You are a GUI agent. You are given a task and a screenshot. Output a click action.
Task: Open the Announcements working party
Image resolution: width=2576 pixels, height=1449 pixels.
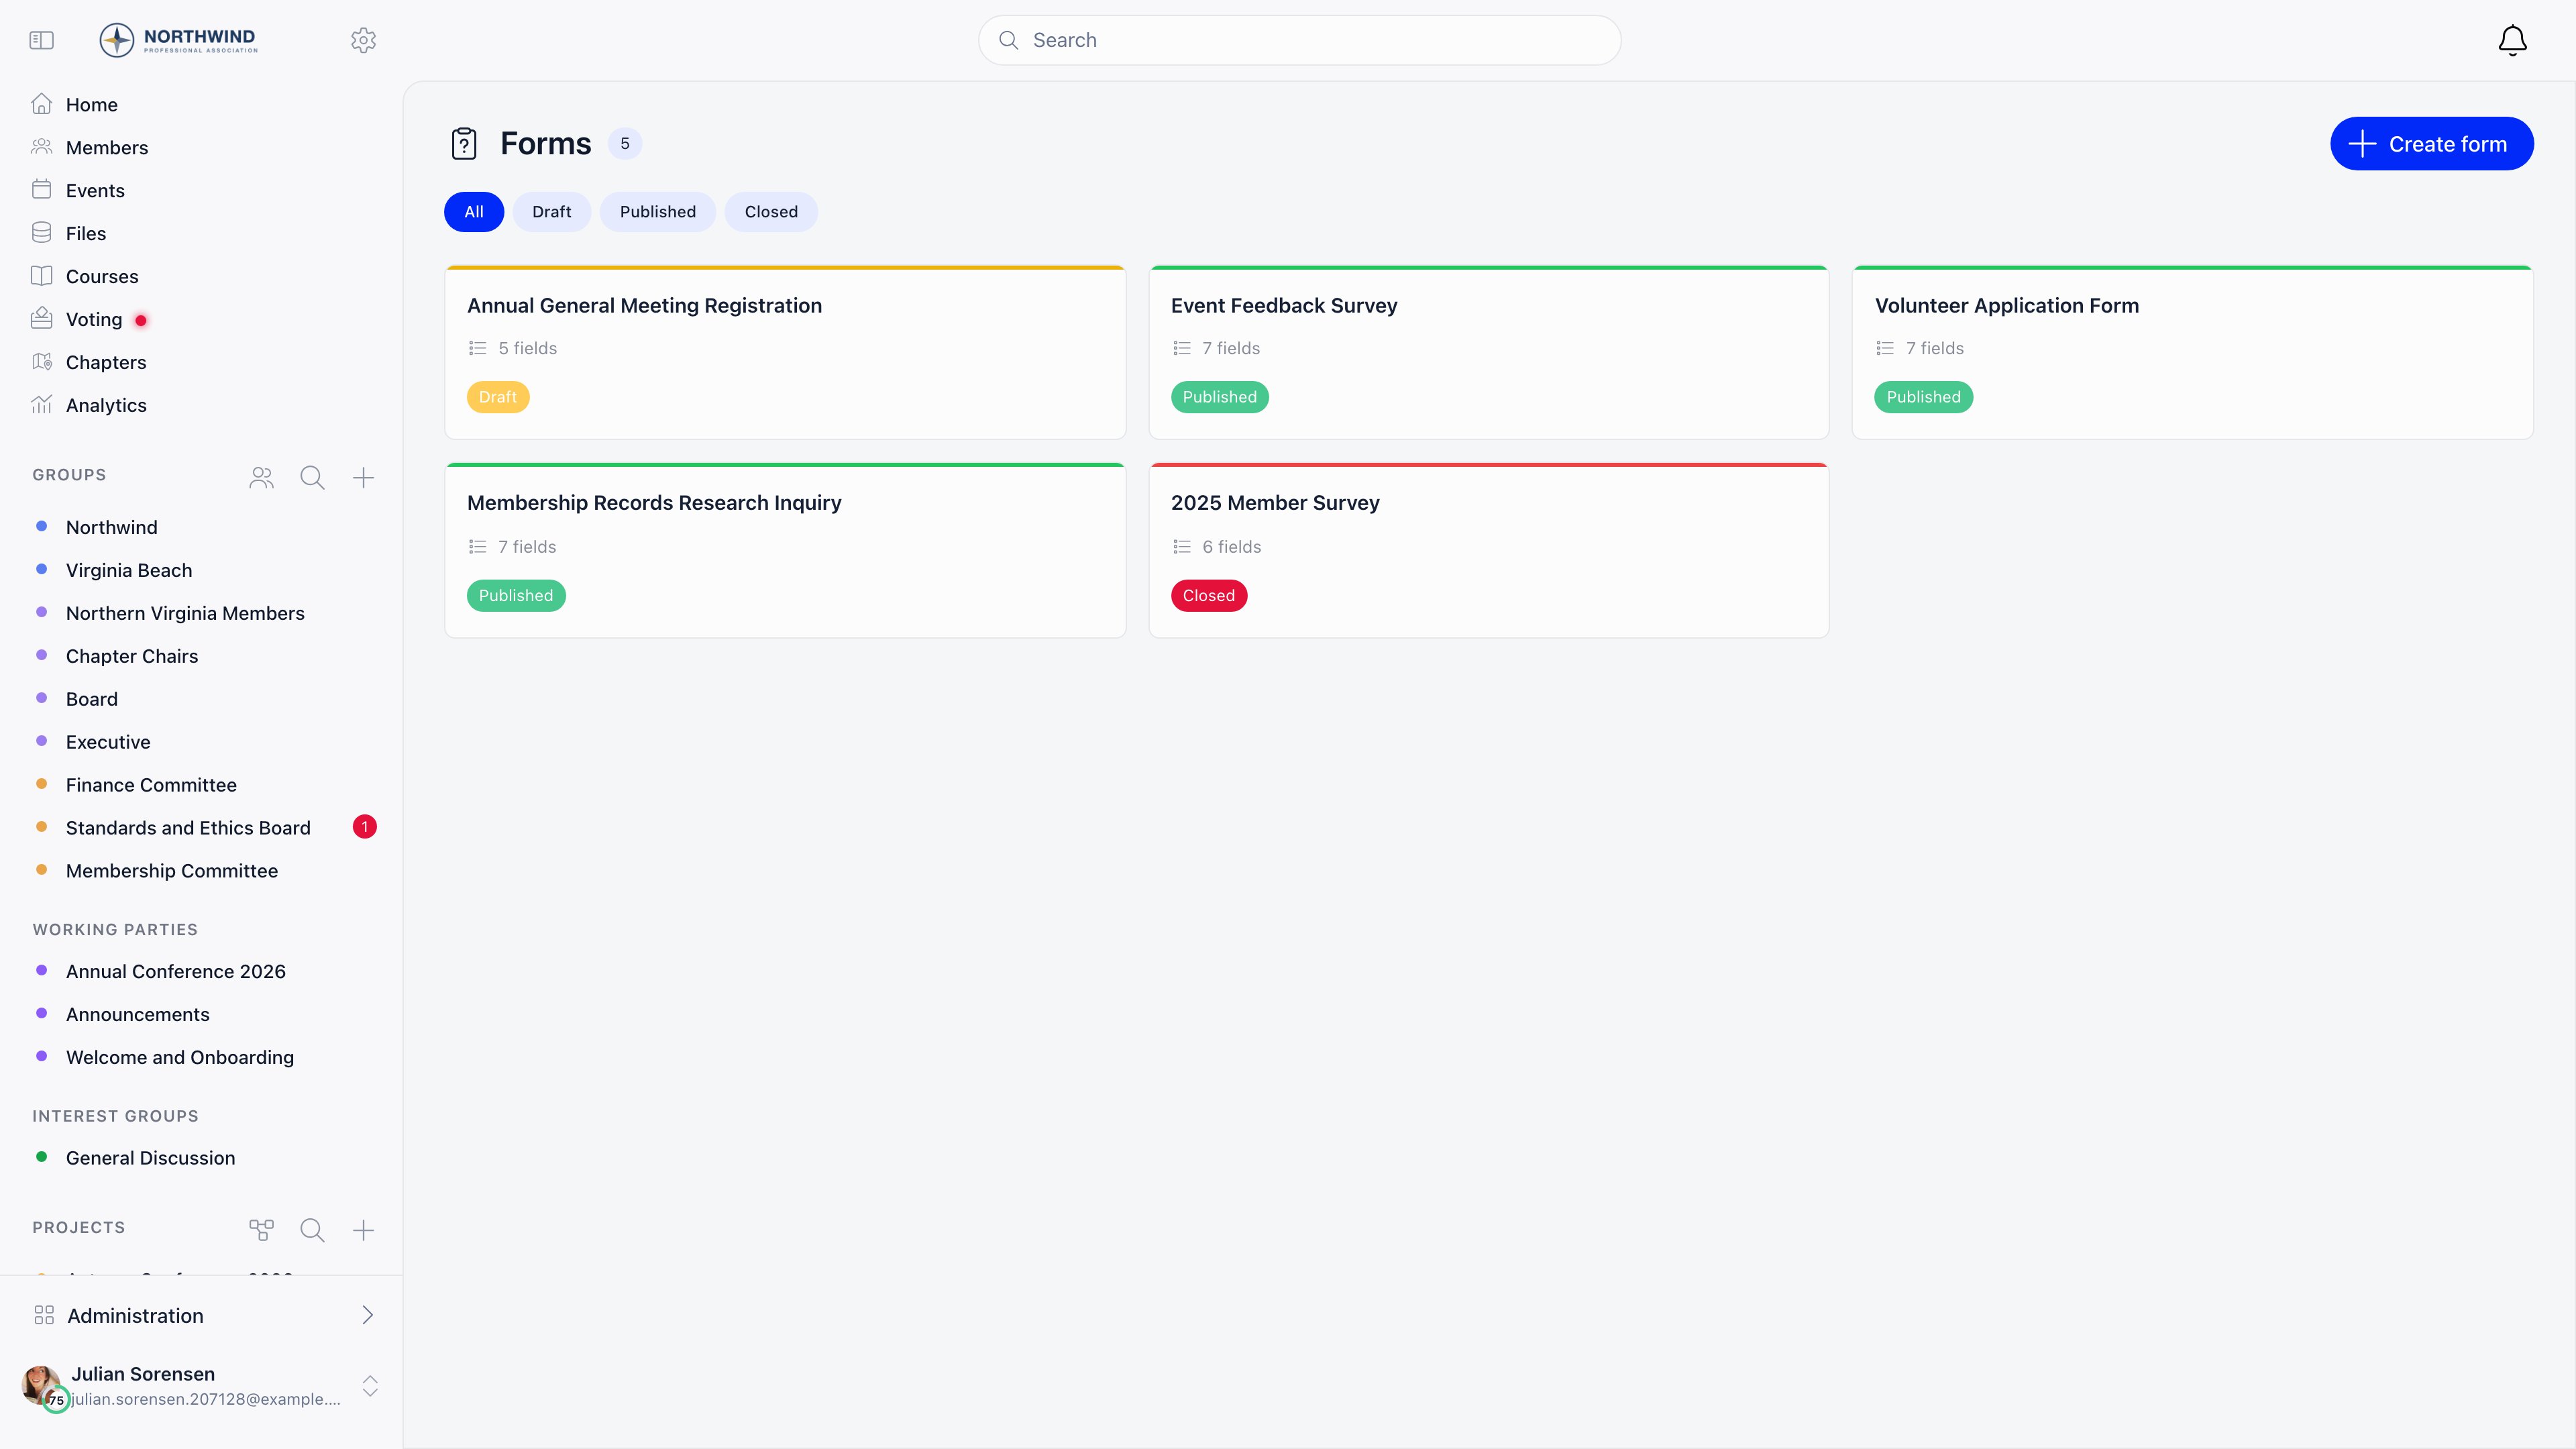138,1014
